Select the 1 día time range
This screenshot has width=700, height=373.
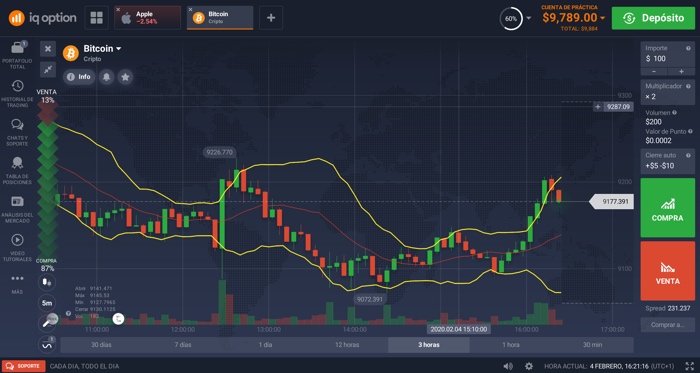(265, 345)
